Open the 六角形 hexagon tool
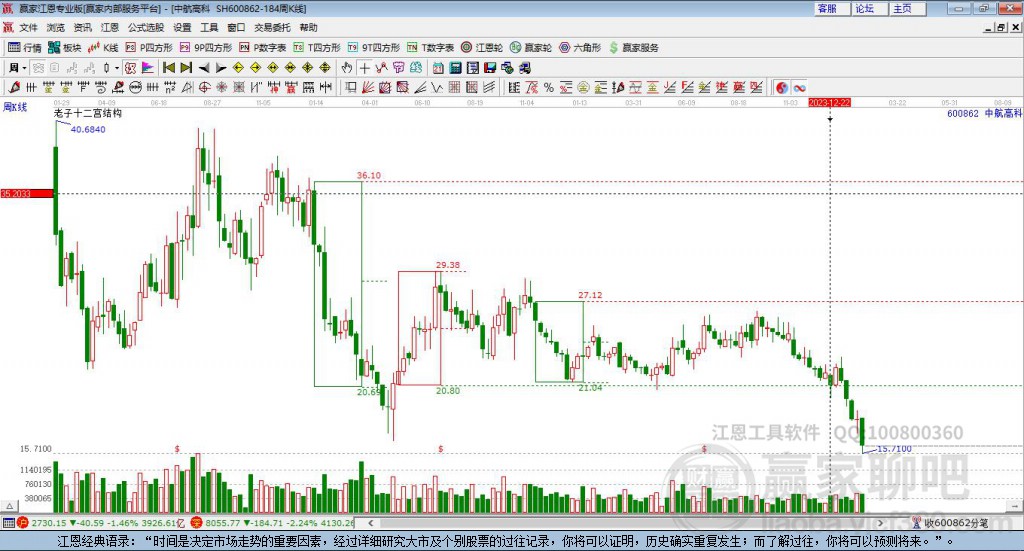Image resolution: width=1024 pixels, height=551 pixels. coord(580,48)
